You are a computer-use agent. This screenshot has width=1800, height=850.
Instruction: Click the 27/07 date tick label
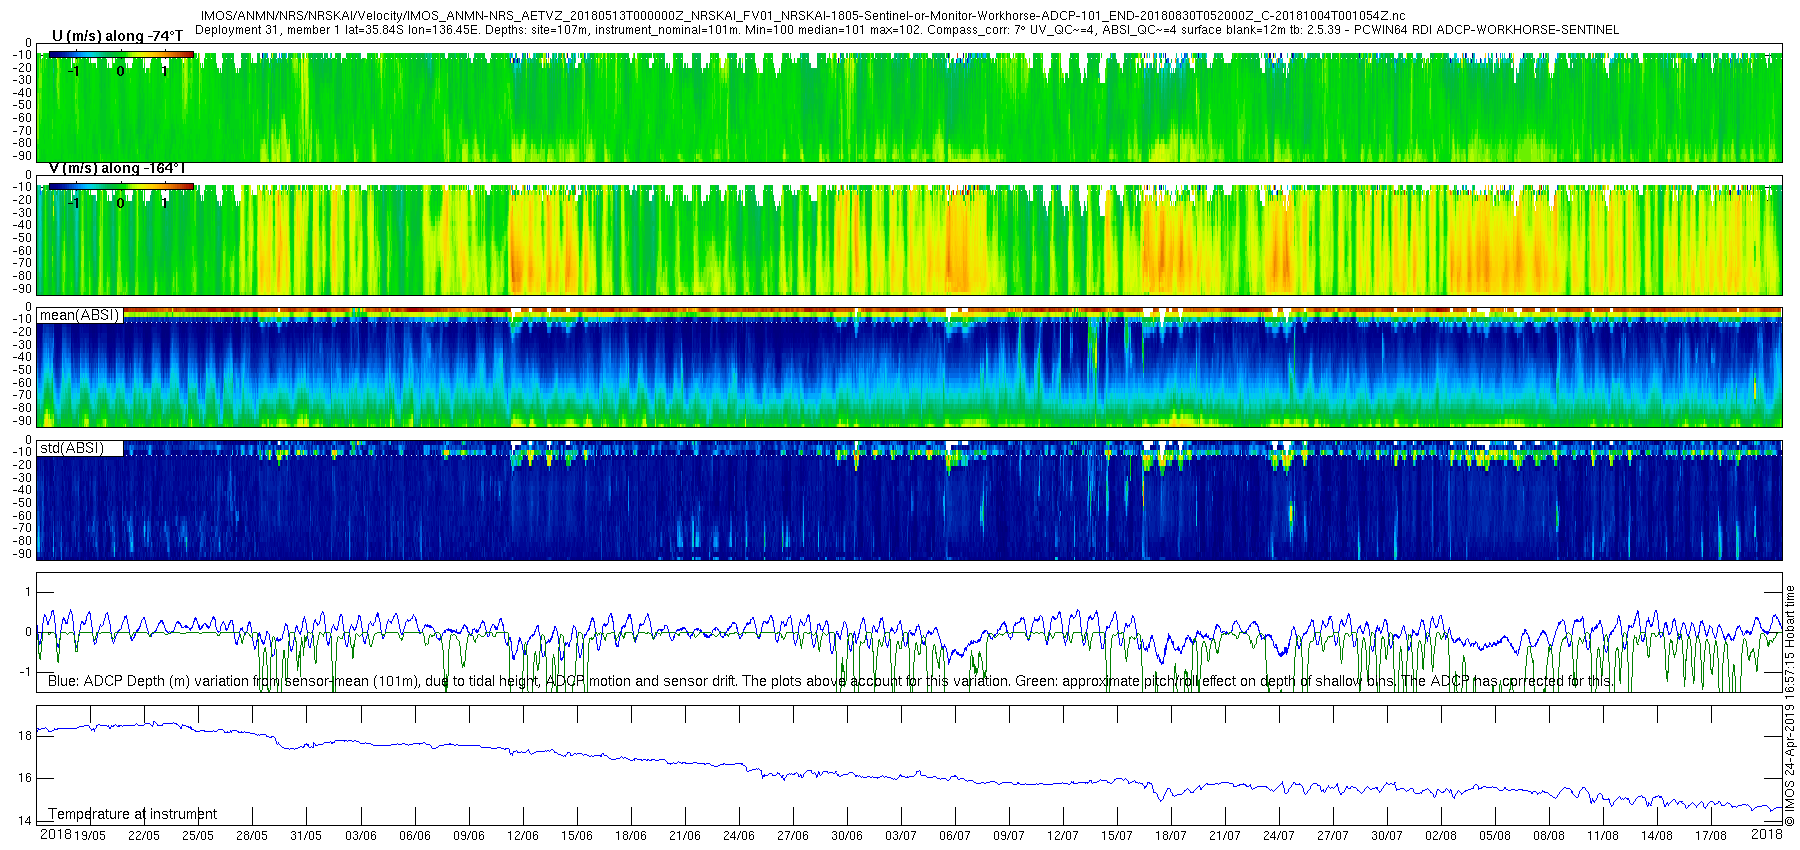(1333, 835)
